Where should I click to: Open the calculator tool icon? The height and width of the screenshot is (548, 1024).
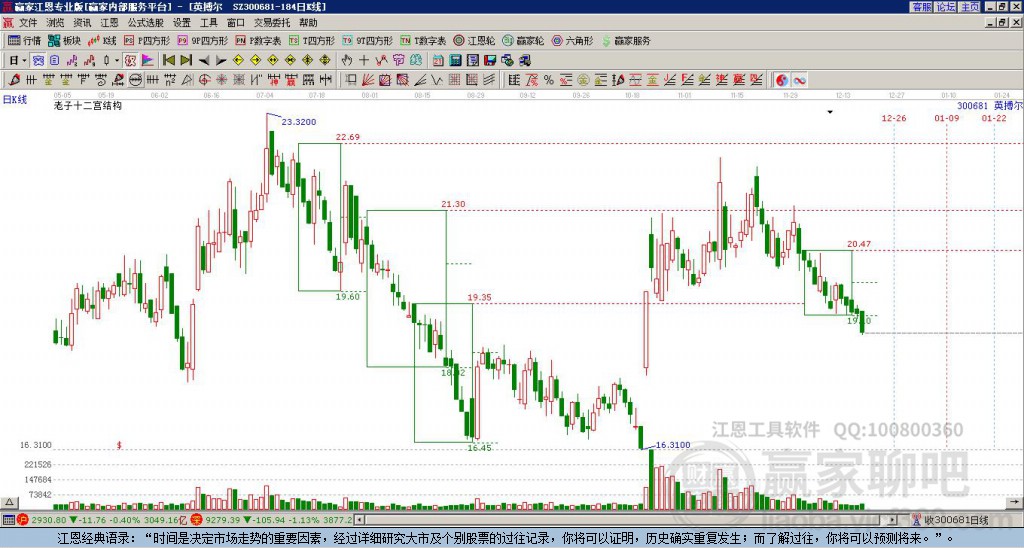[456, 61]
